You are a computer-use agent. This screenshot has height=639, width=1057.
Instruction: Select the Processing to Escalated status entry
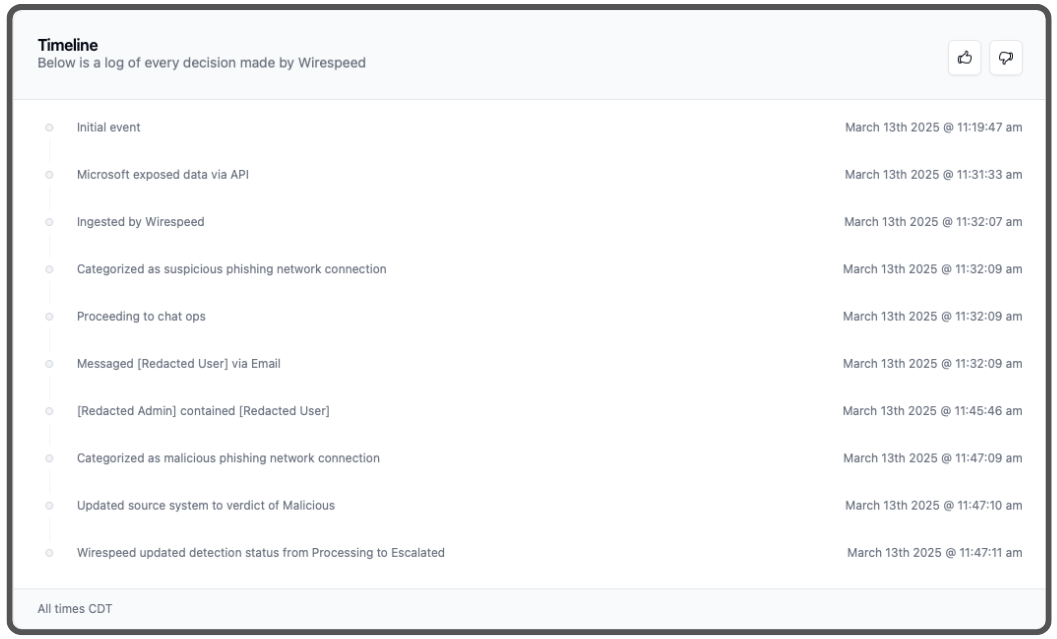[260, 553]
